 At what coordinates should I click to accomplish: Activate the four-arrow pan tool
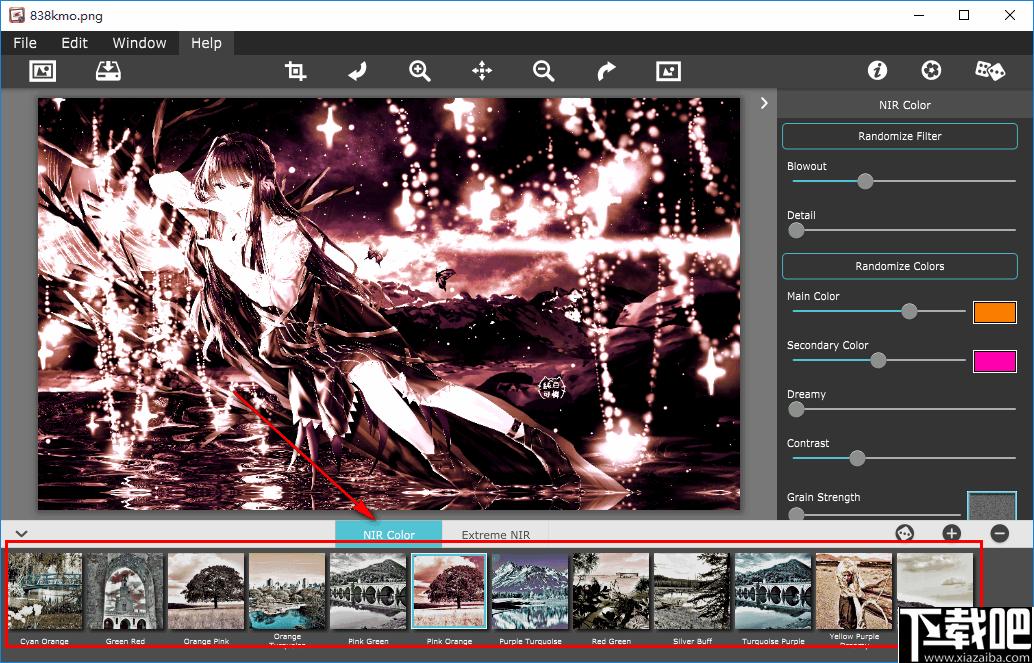(x=482, y=71)
